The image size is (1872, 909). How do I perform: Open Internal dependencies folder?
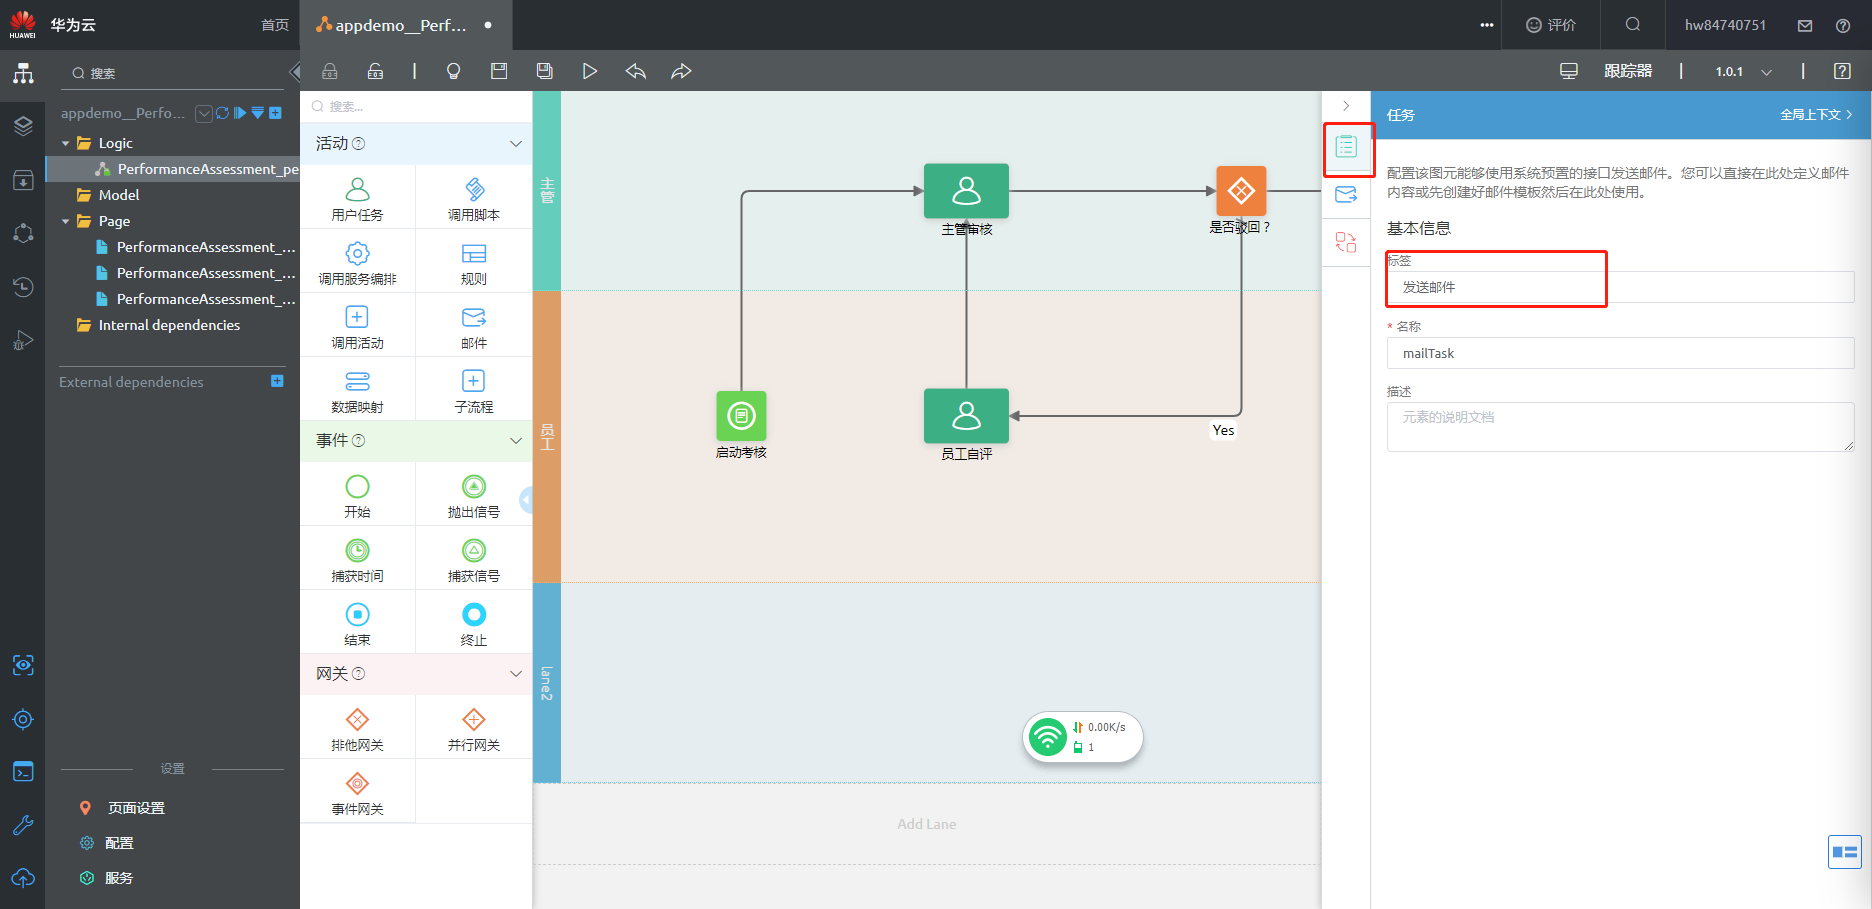(x=169, y=325)
